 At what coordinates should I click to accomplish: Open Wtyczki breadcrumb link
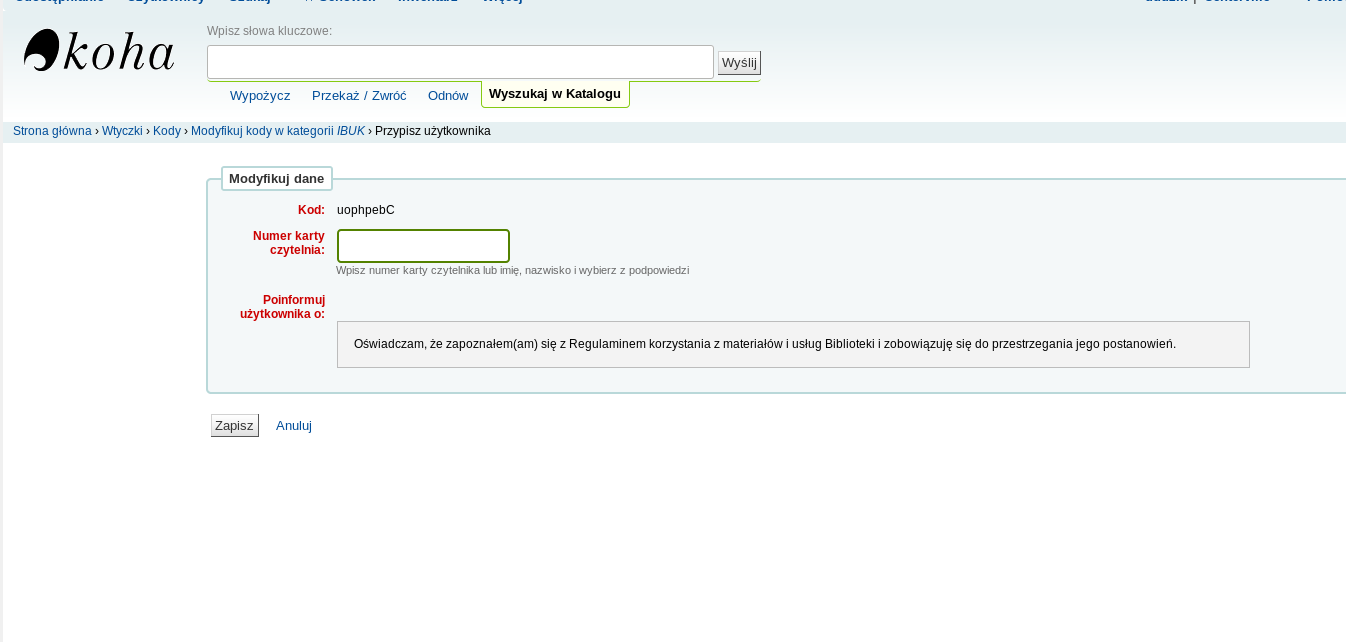pyautogui.click(x=122, y=131)
